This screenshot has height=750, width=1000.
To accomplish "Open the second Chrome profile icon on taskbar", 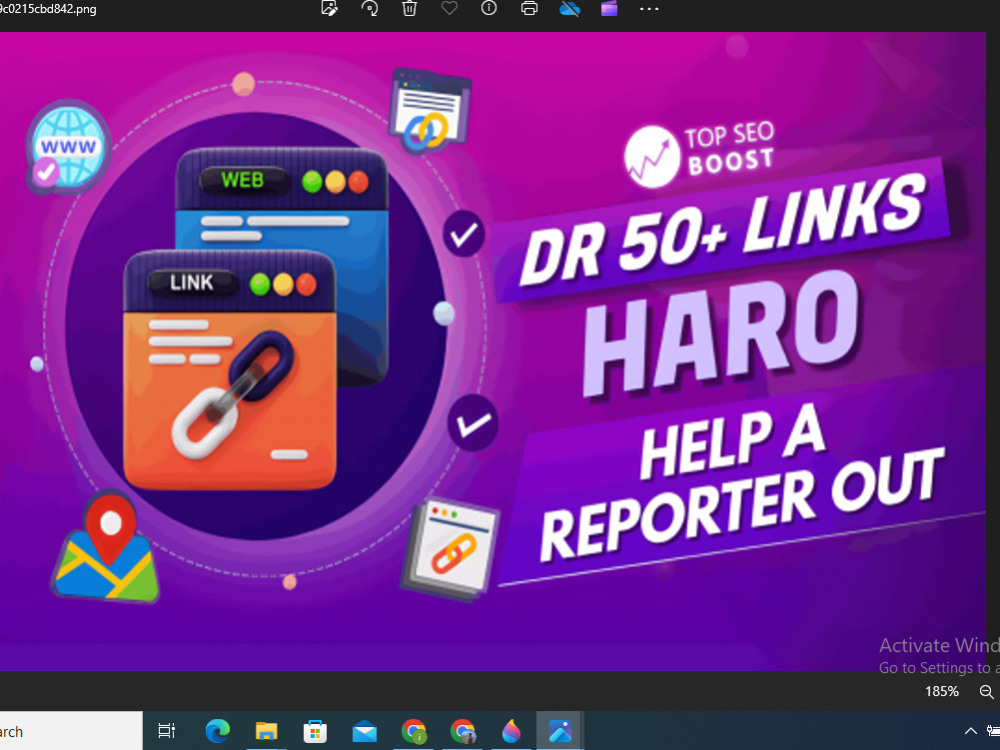I will 462,731.
